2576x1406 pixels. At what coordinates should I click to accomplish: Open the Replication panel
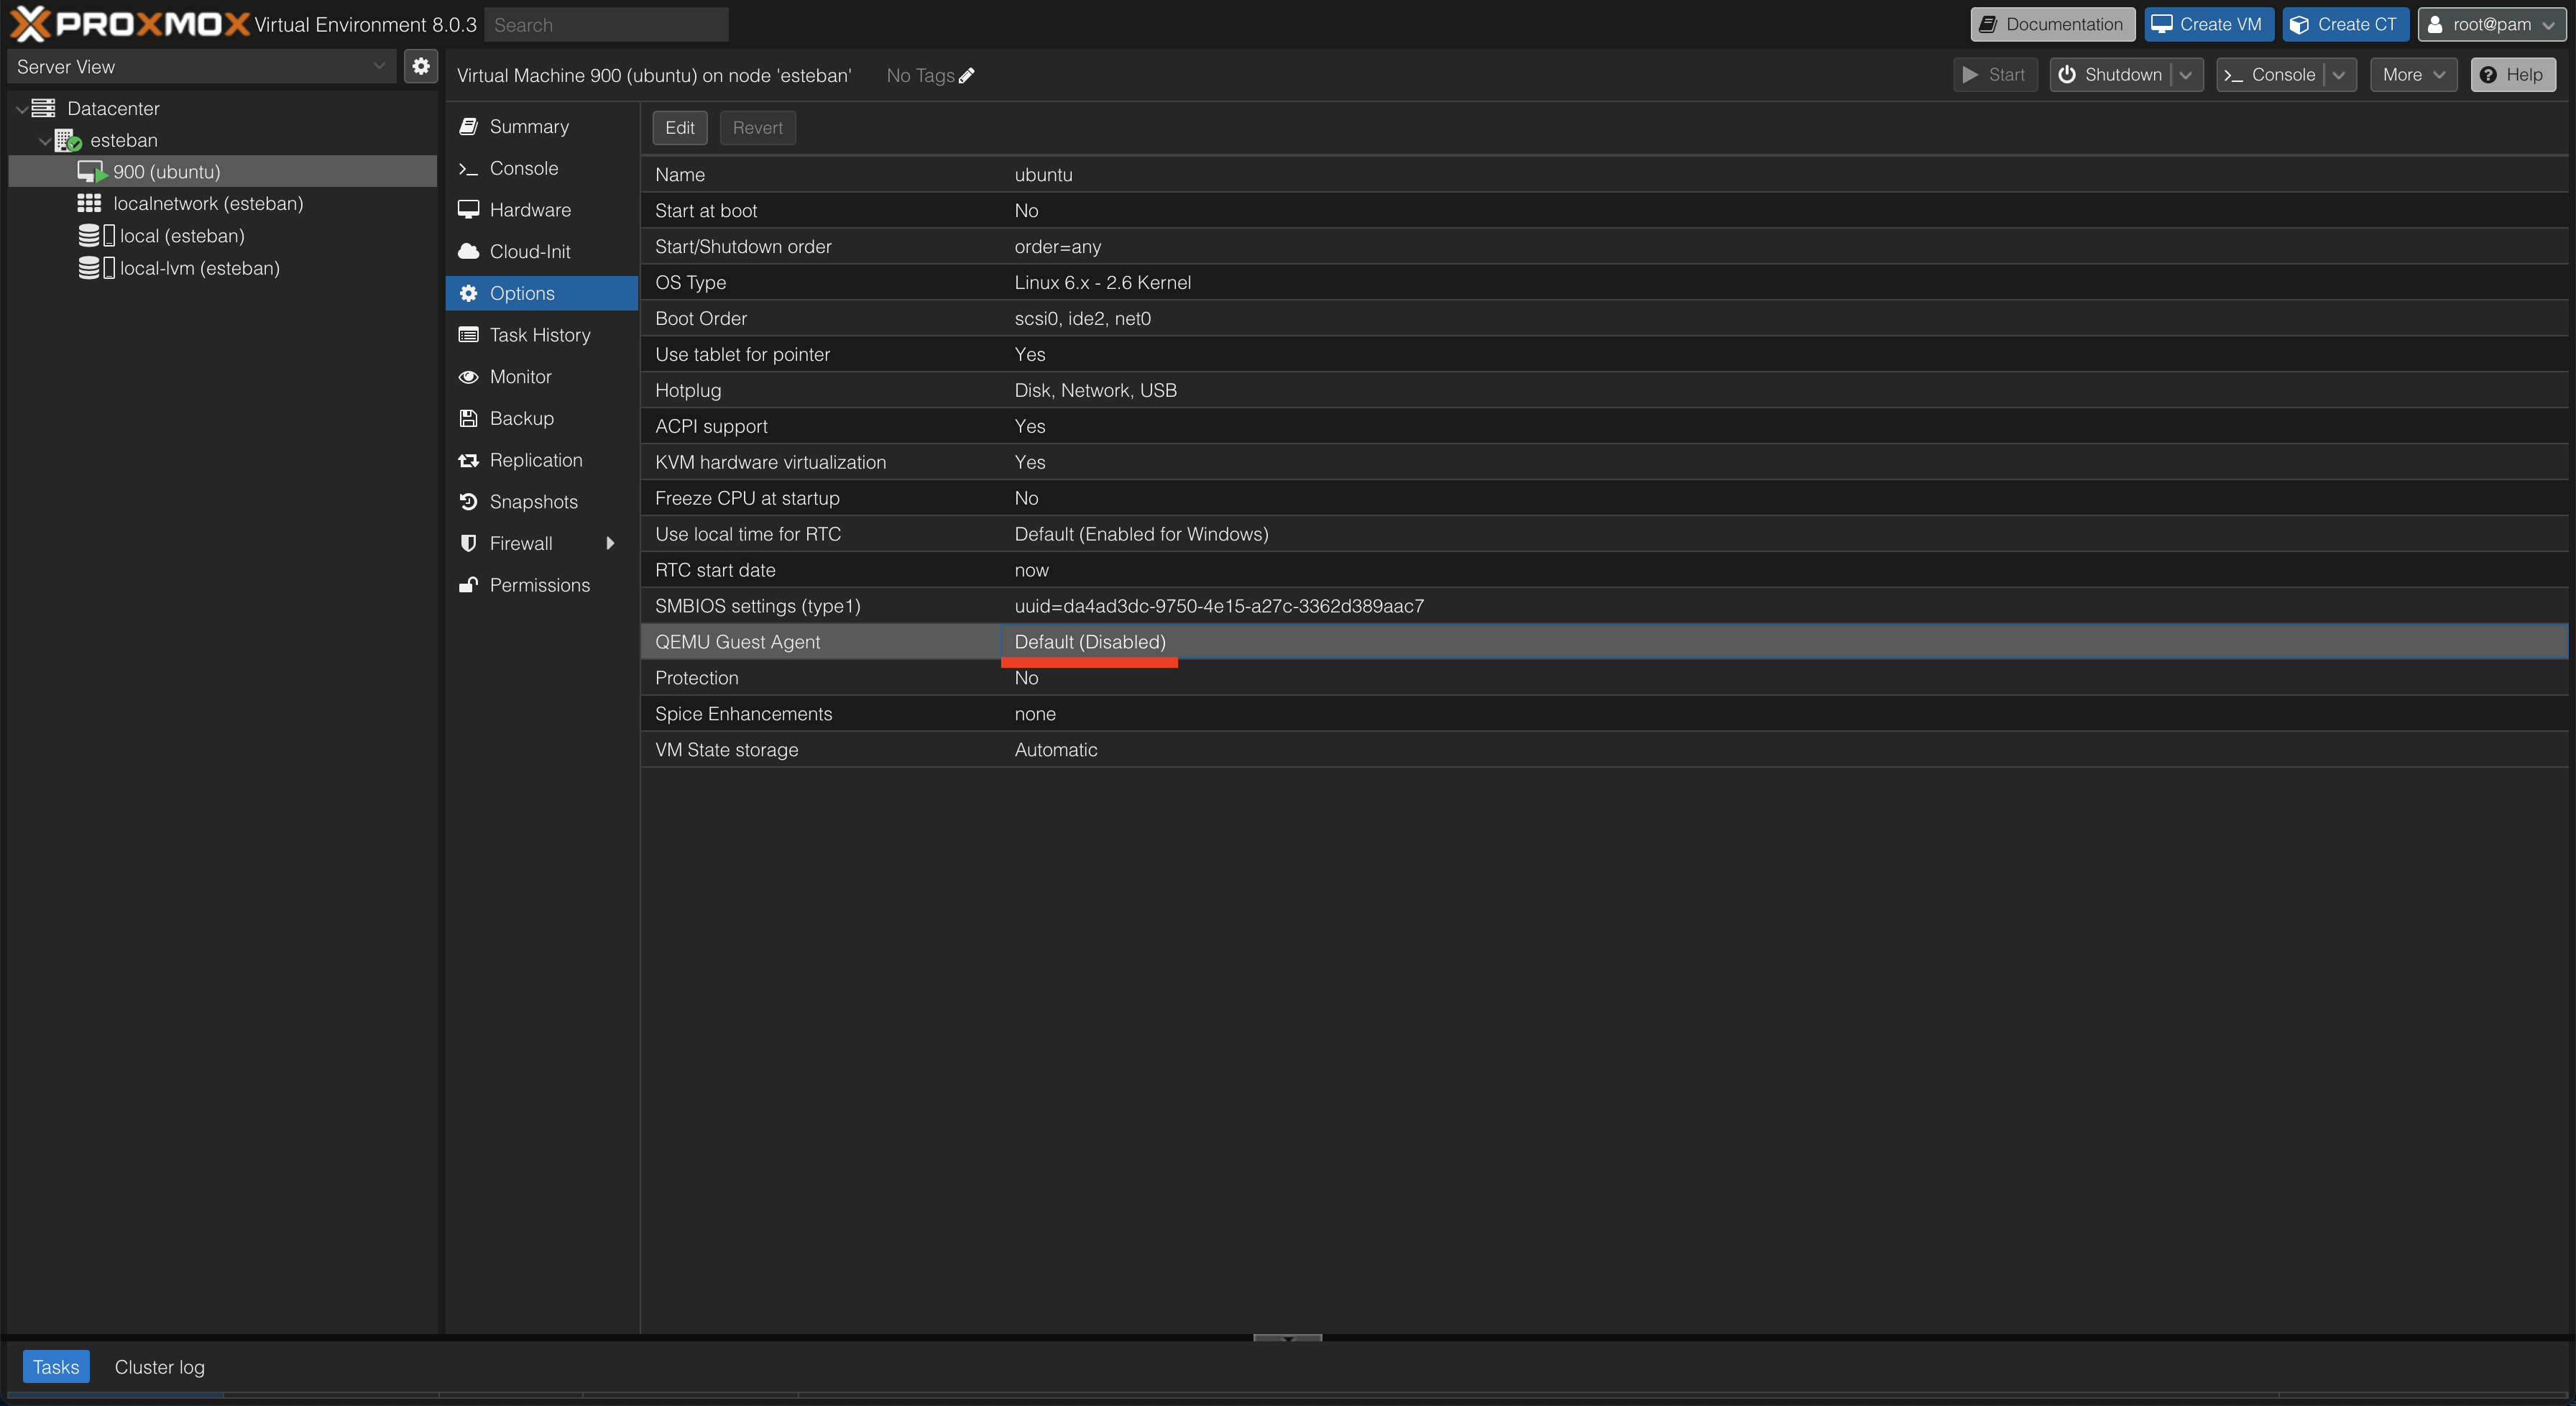[x=542, y=460]
